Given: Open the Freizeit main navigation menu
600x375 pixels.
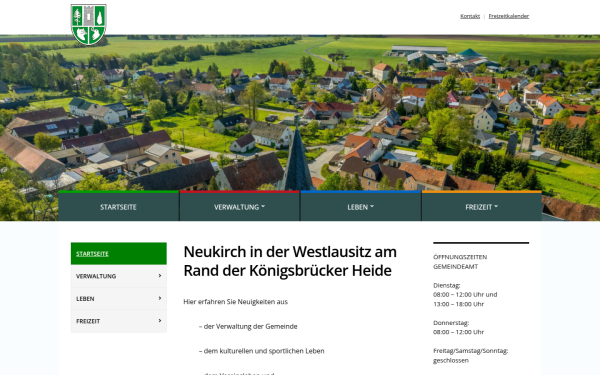Looking at the screenshot, I should [x=481, y=207].
